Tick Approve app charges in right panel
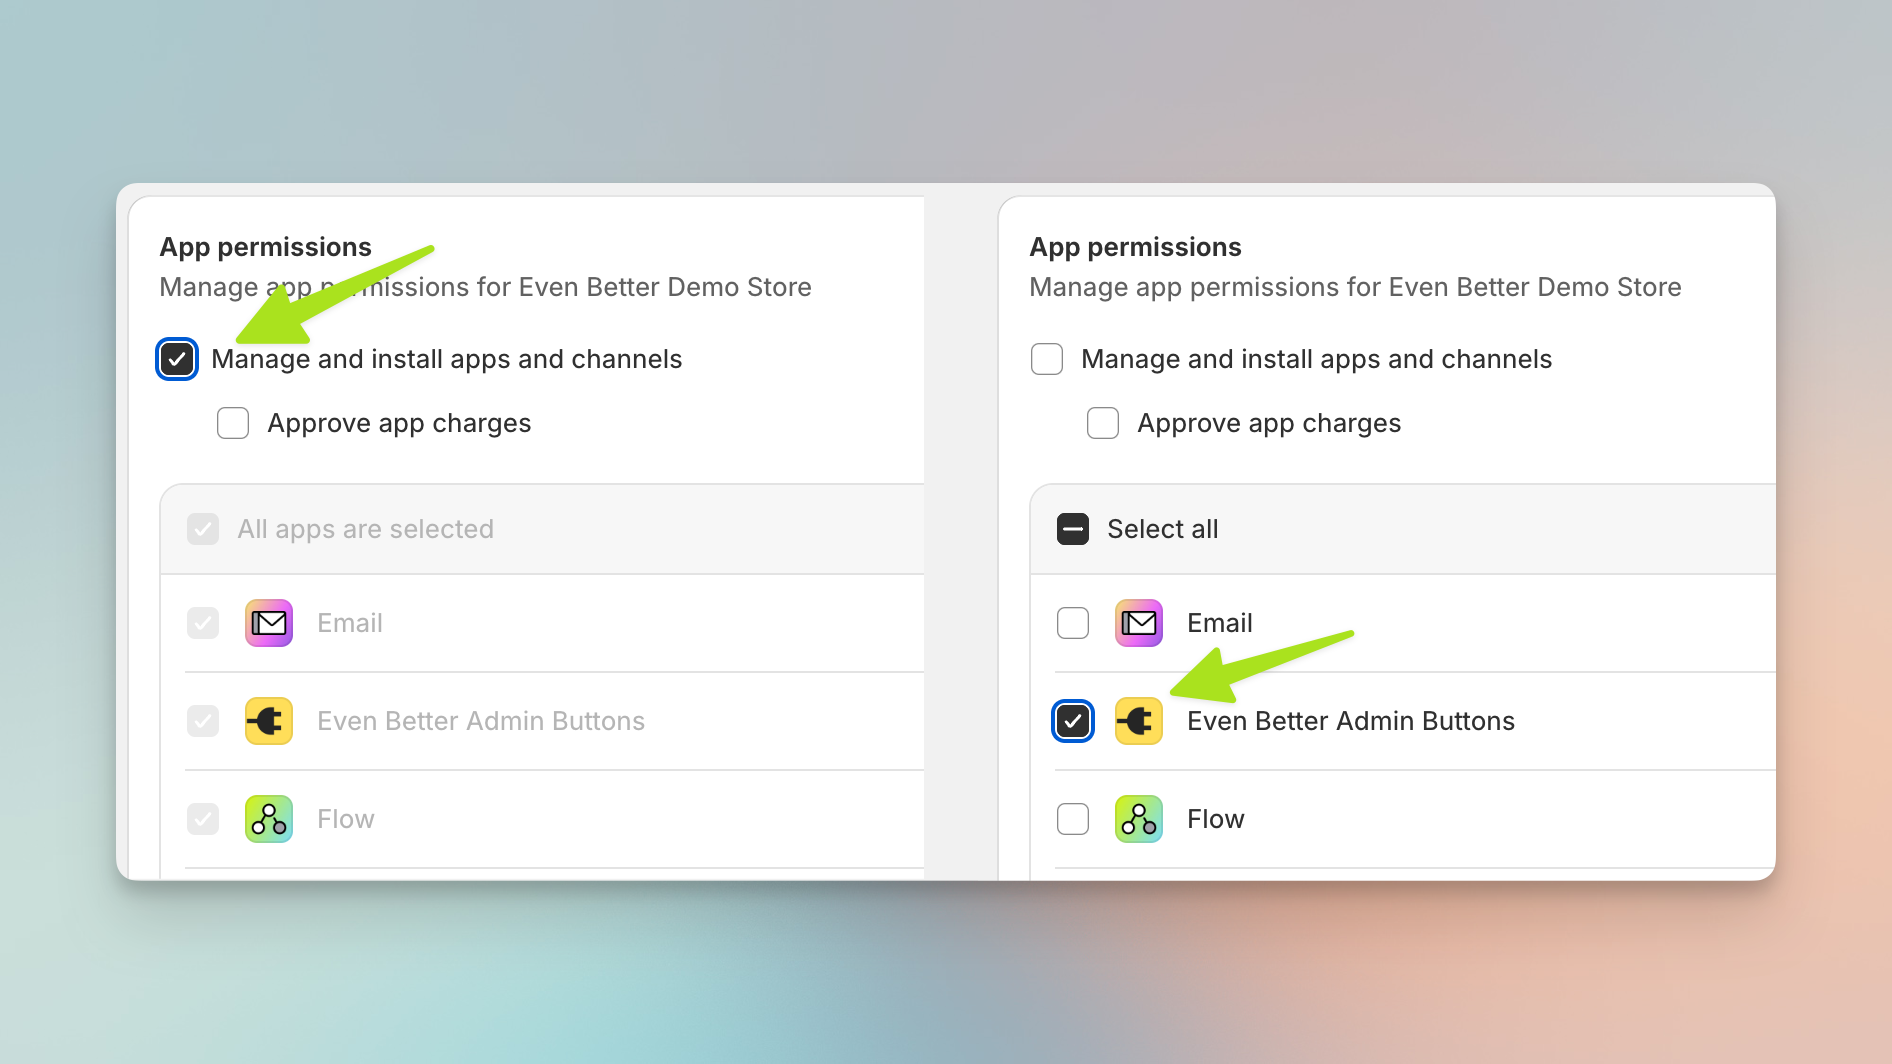 1103,423
